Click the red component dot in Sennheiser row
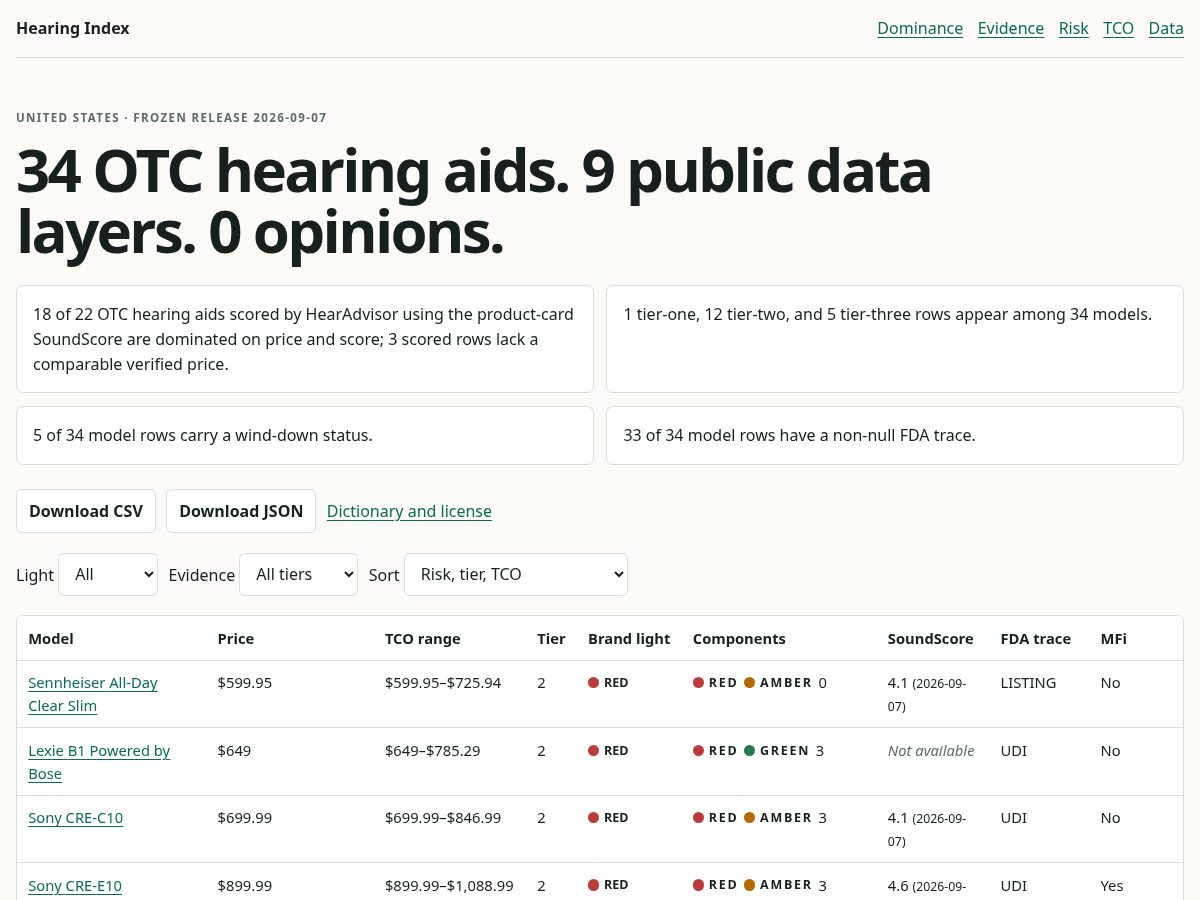 (699, 683)
